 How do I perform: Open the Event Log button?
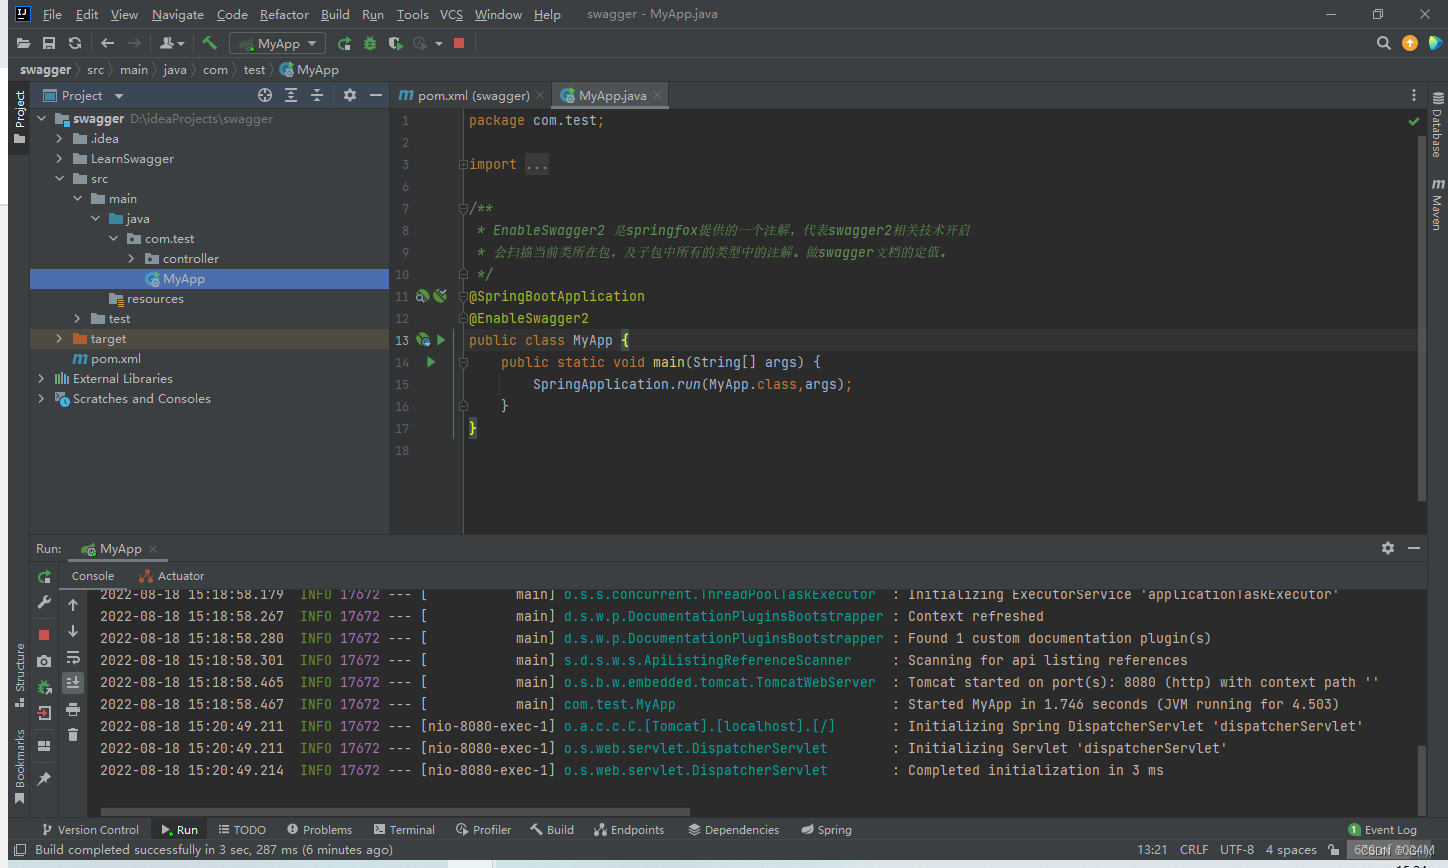(1382, 830)
